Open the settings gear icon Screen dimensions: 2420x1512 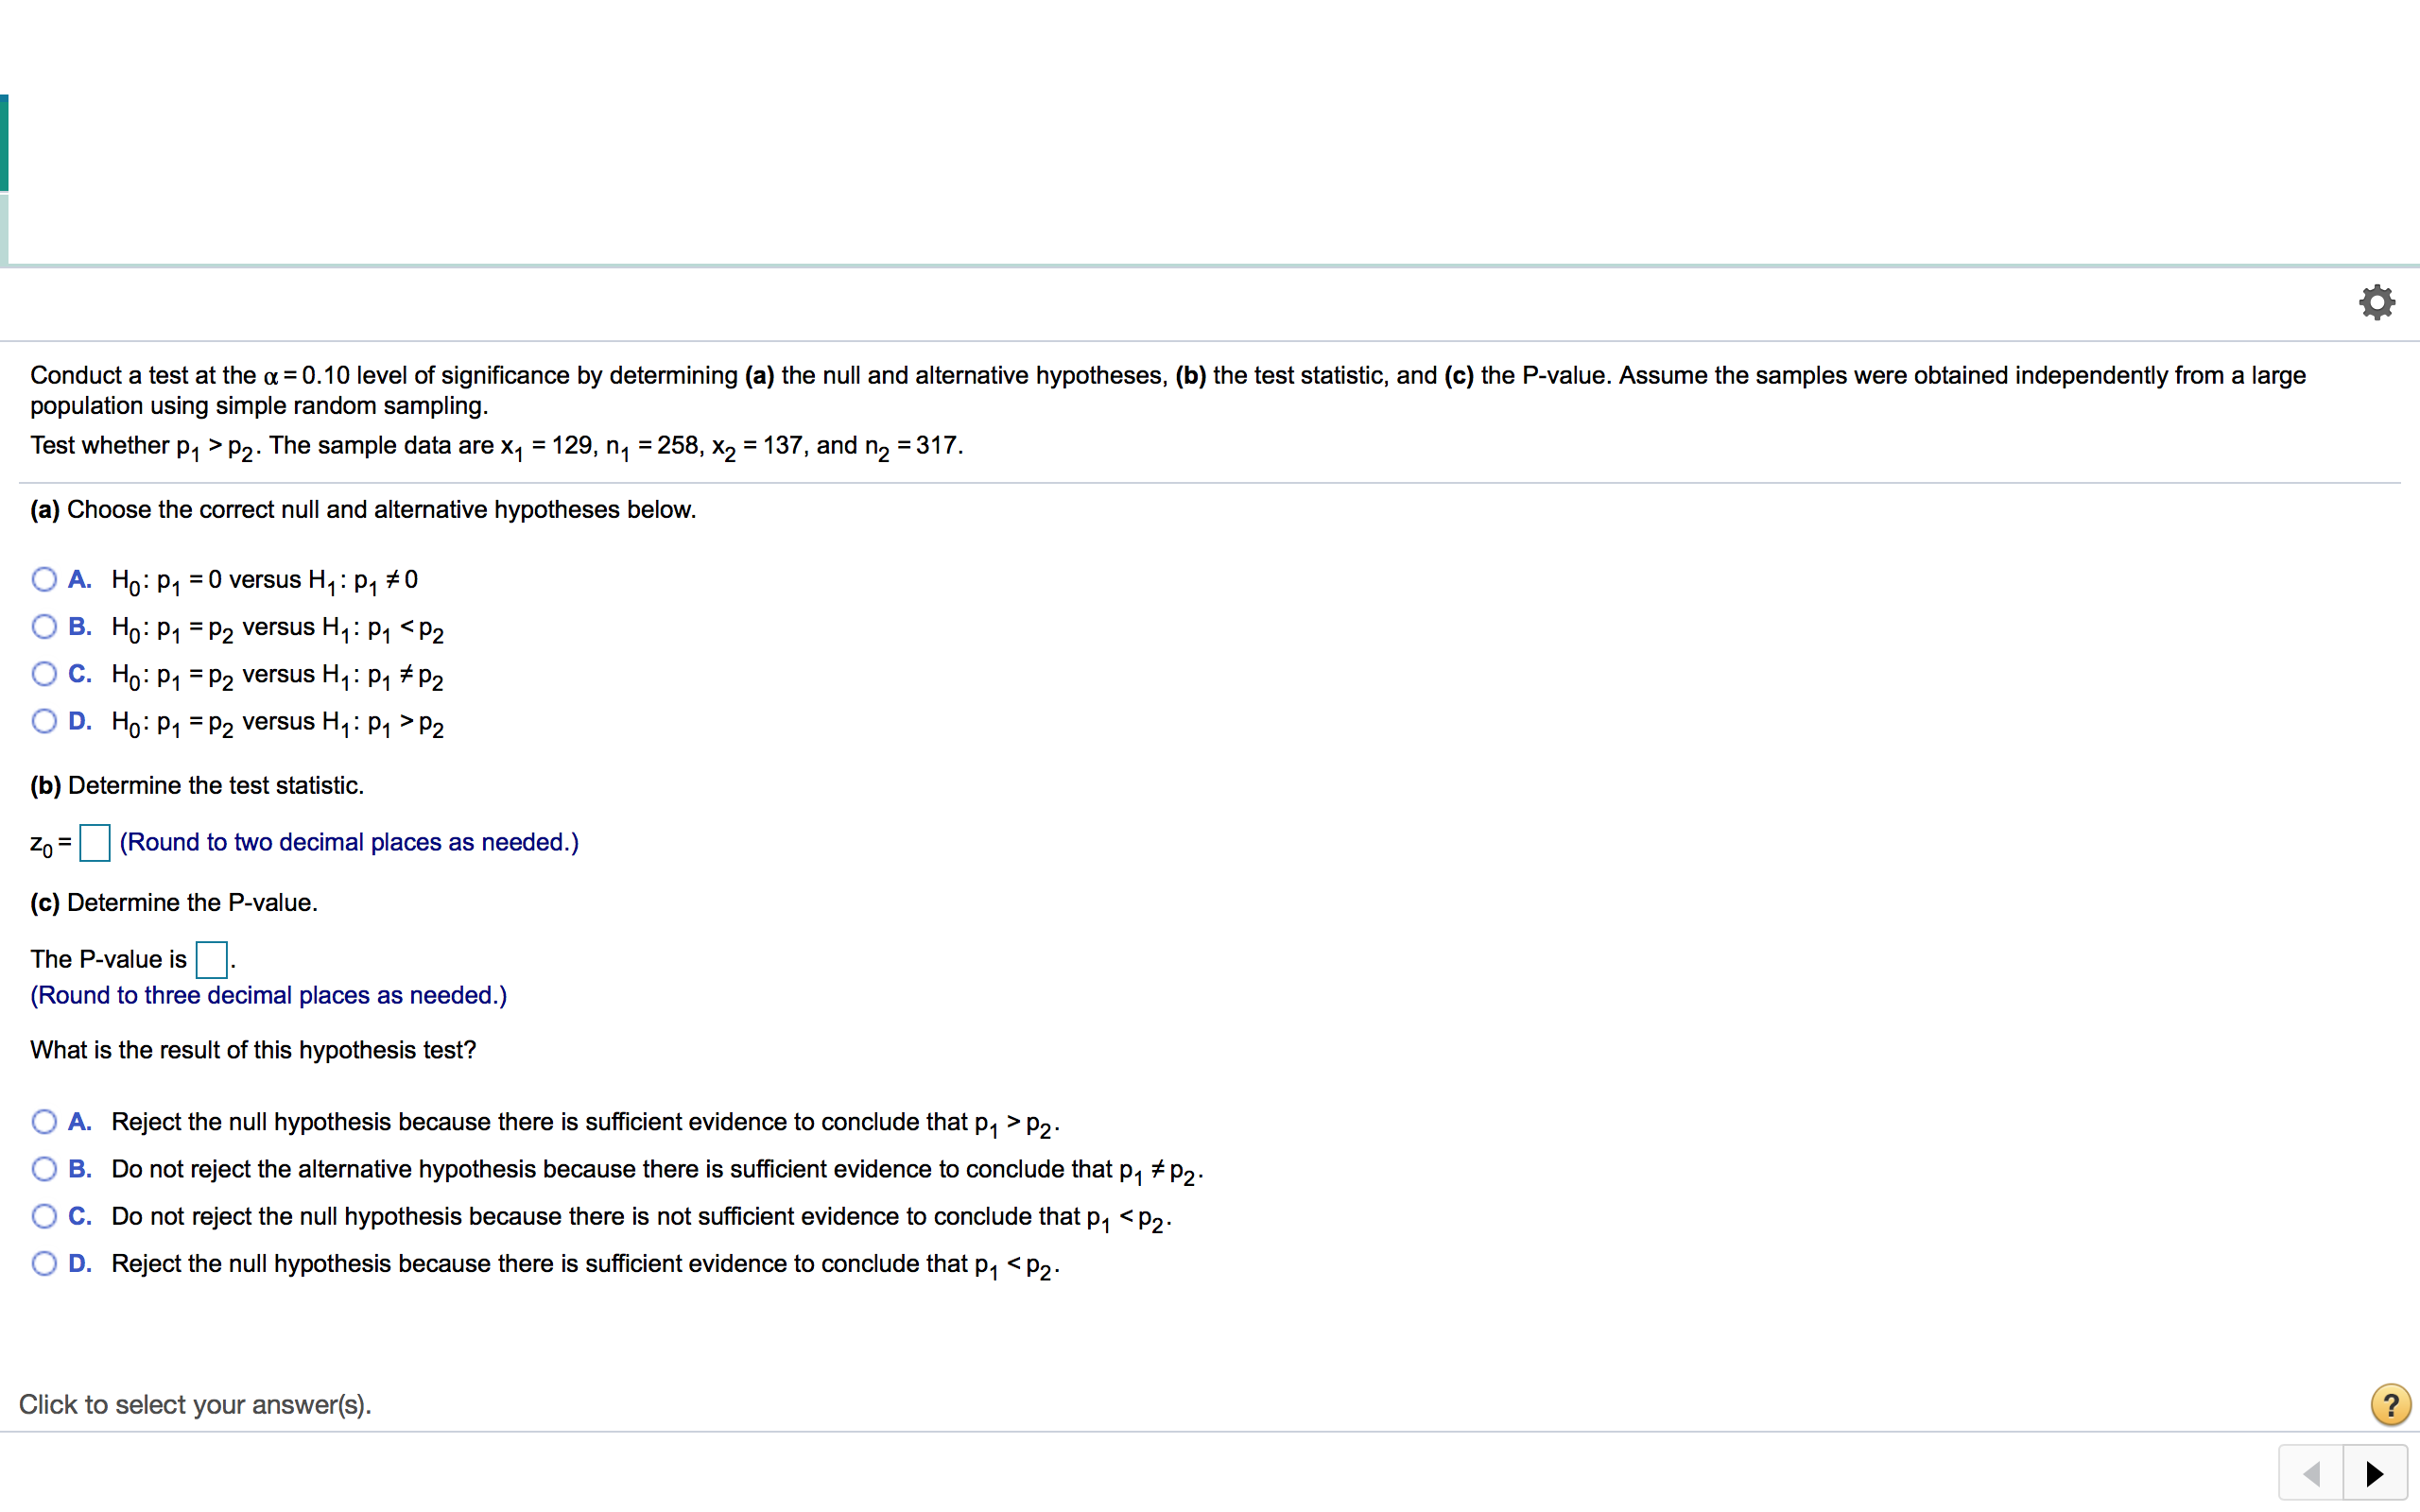click(x=2376, y=302)
